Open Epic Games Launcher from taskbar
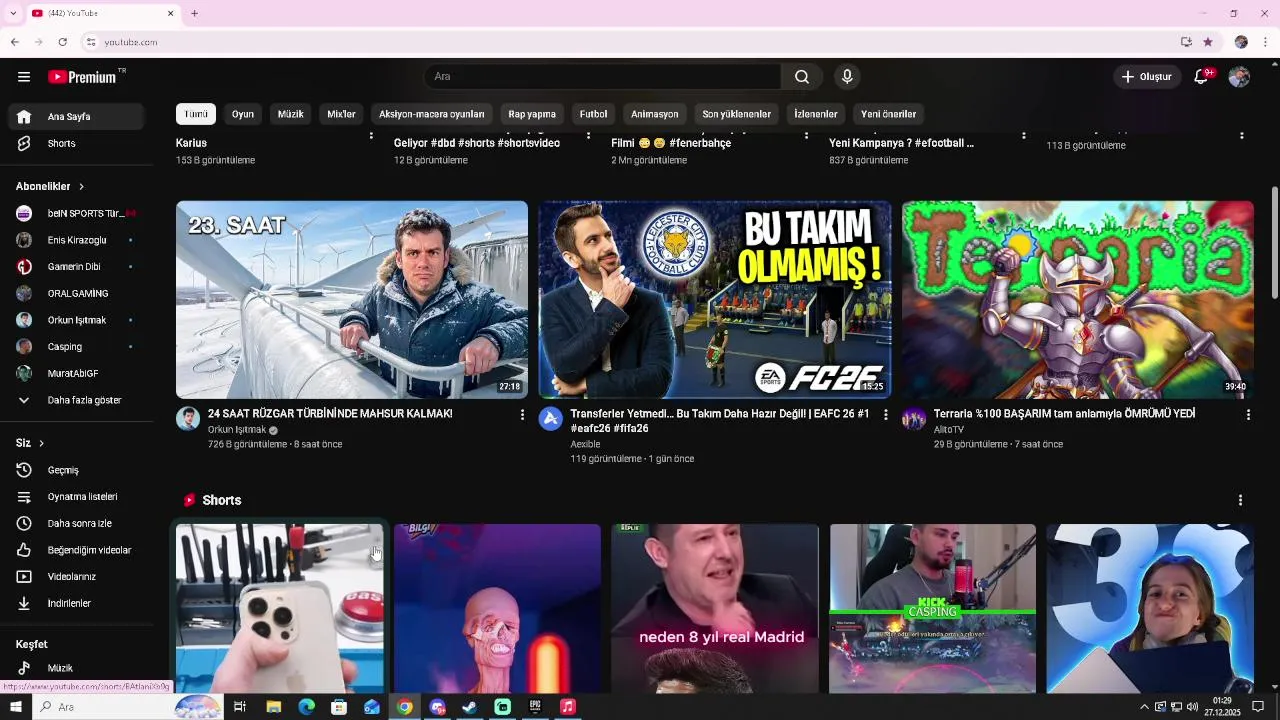Viewport: 1280px width, 720px height. (x=535, y=707)
